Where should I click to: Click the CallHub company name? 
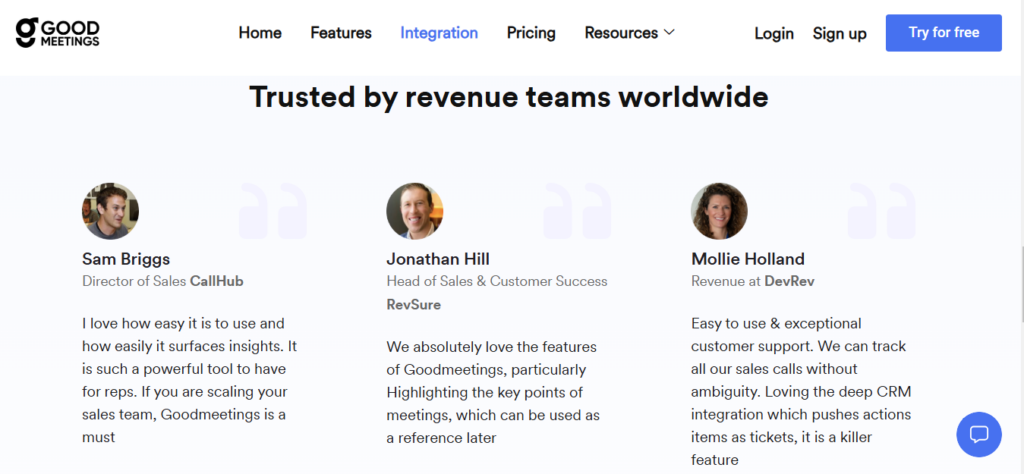[x=217, y=281]
